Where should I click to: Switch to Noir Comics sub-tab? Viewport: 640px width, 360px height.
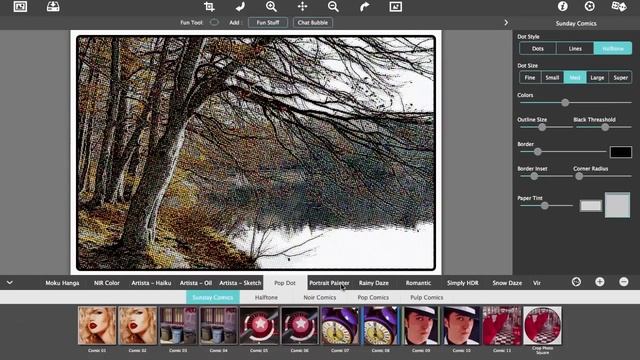[320, 297]
